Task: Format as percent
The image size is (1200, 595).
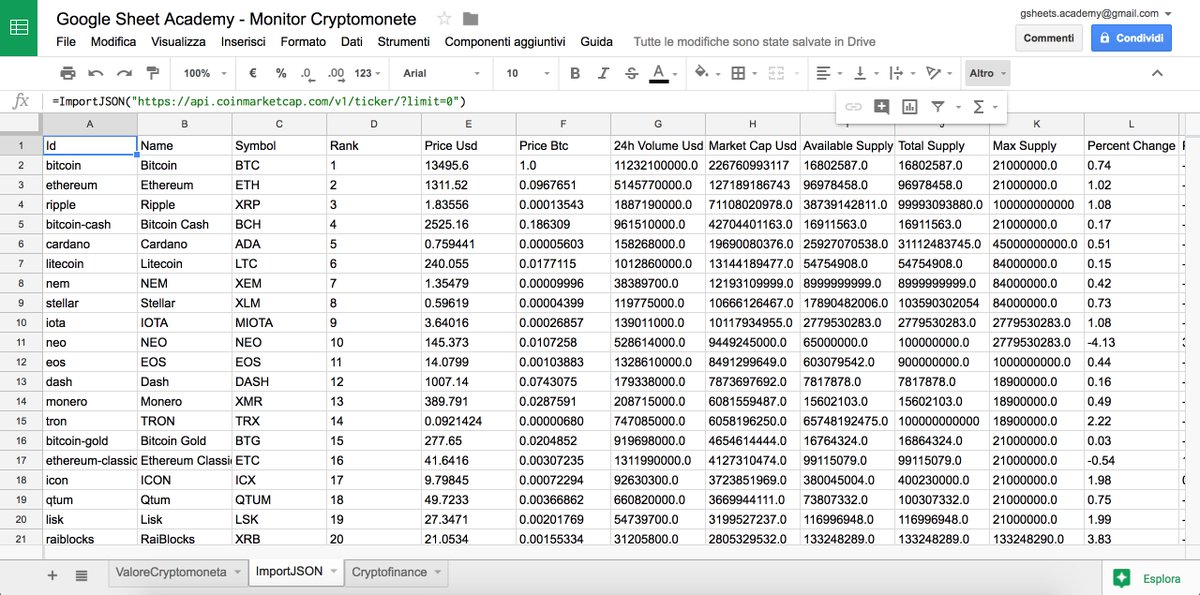Action: click(x=281, y=73)
